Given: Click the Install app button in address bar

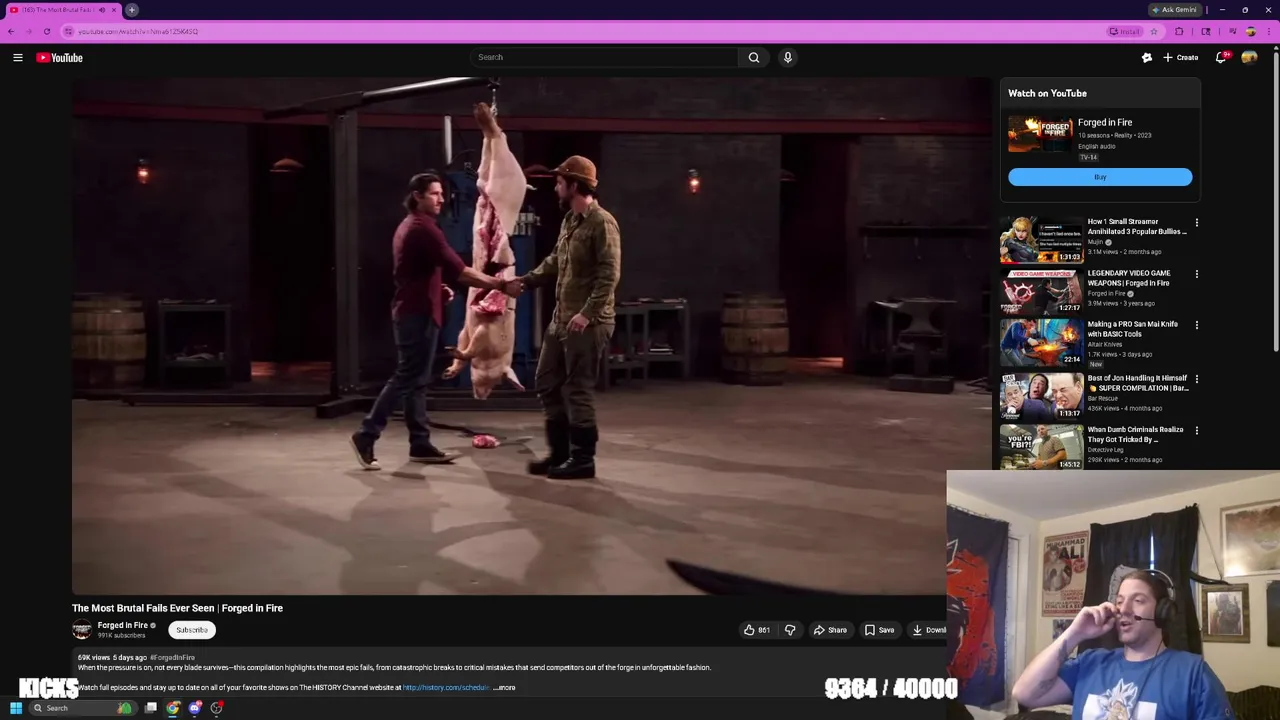Looking at the screenshot, I should [x=1125, y=31].
